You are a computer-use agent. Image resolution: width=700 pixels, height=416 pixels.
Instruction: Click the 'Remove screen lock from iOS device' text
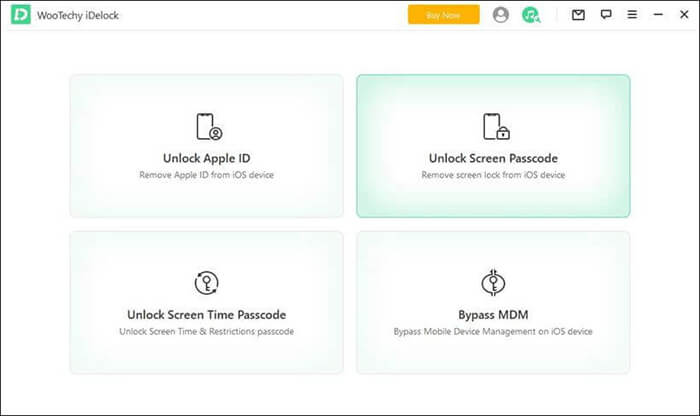click(x=493, y=175)
